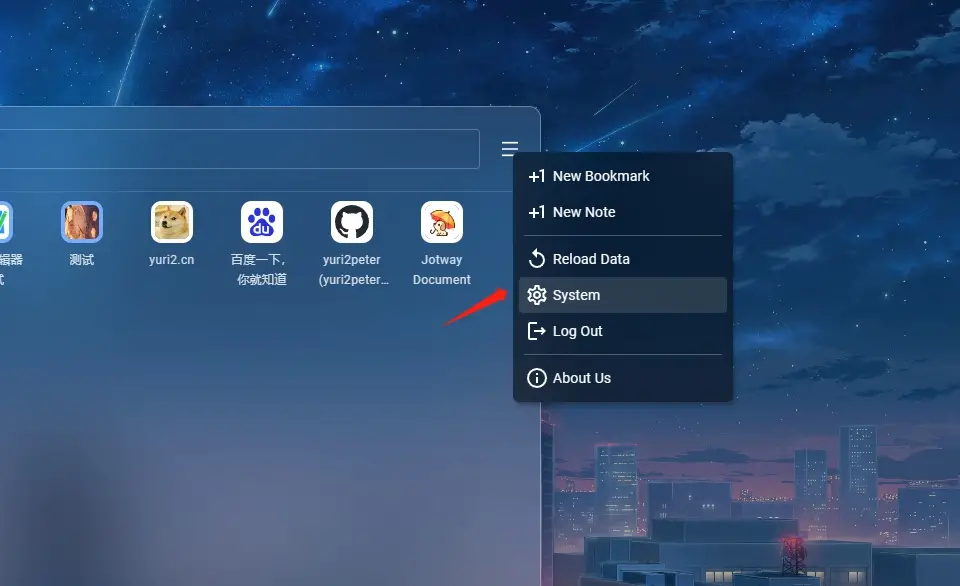This screenshot has width=960, height=586.
Task: Open the partially cut-off green bookmark icon
Action: pyautogui.click(x=4, y=222)
